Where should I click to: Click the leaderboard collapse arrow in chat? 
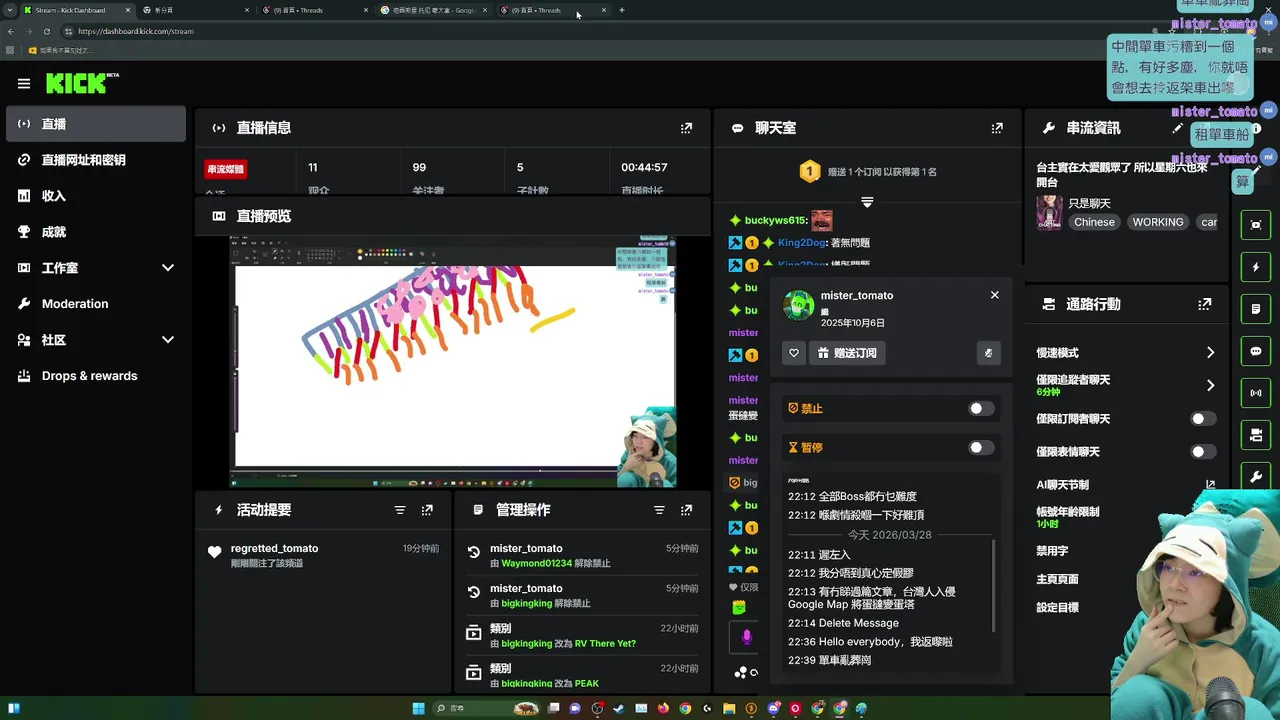pyautogui.click(x=867, y=202)
